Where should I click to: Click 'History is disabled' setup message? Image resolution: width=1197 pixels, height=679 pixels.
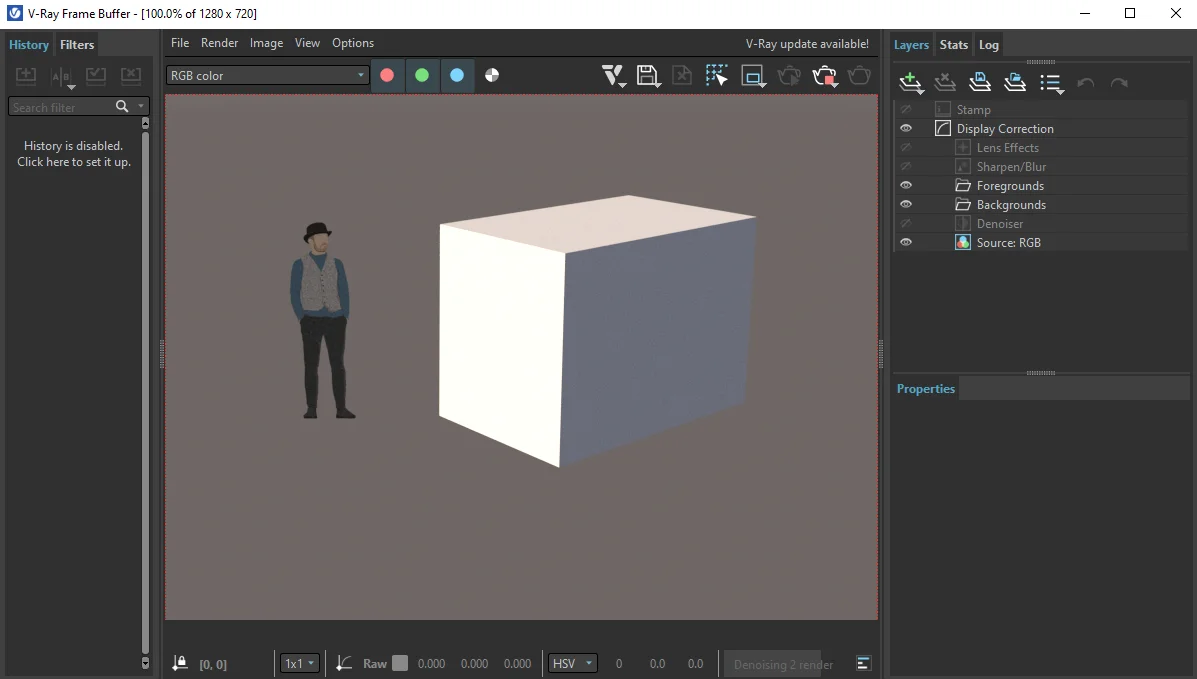[74, 154]
